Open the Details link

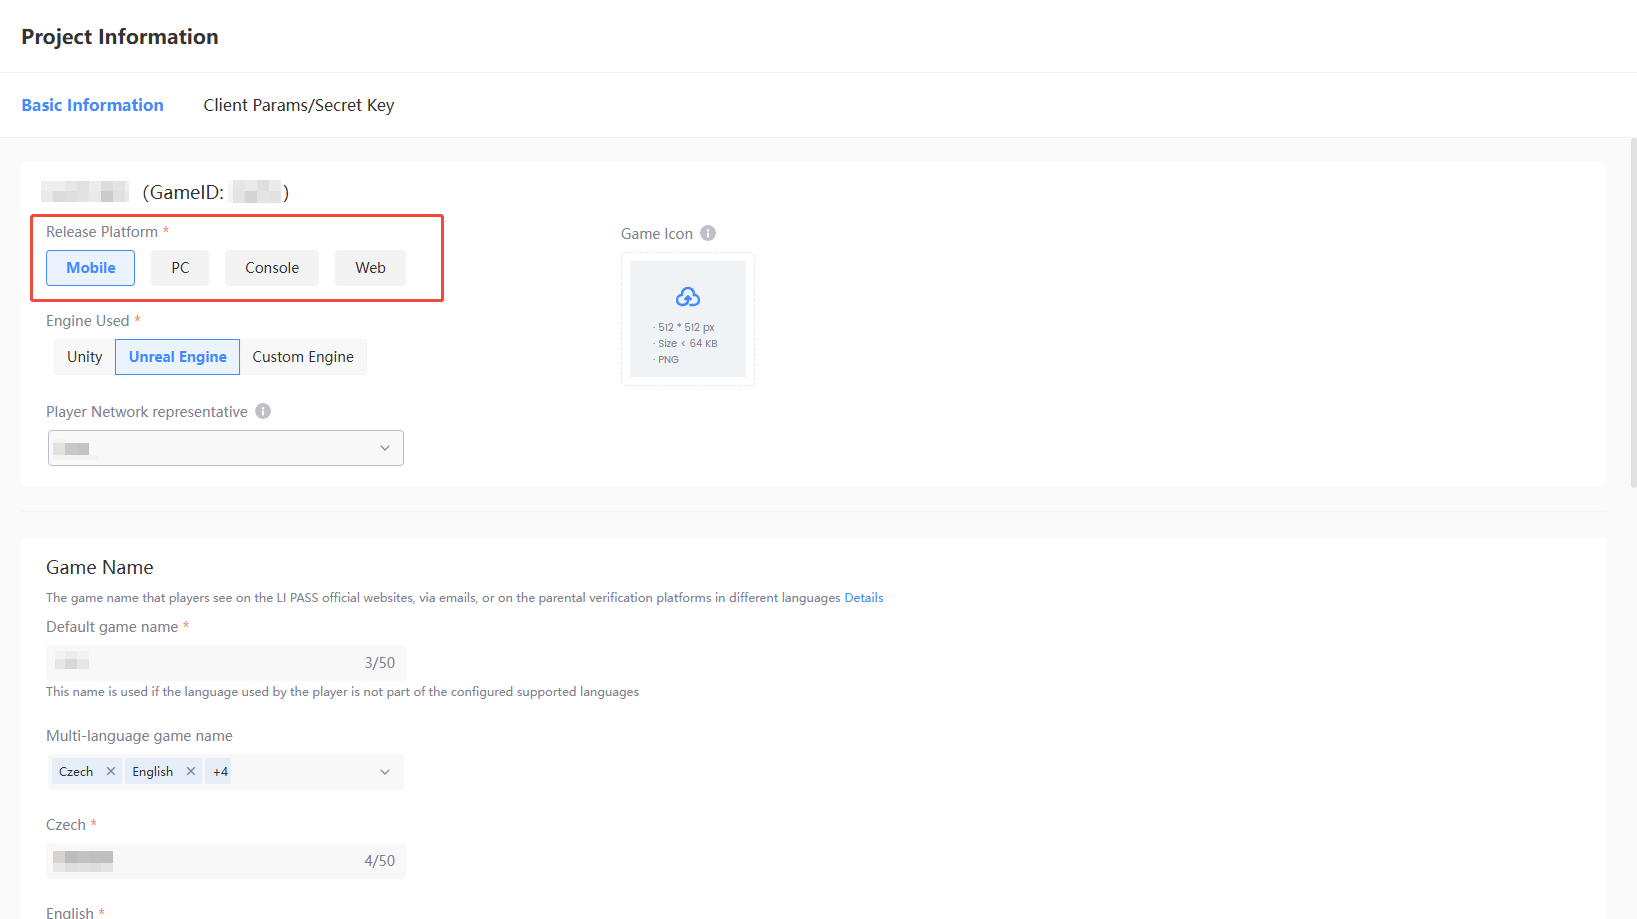[864, 598]
